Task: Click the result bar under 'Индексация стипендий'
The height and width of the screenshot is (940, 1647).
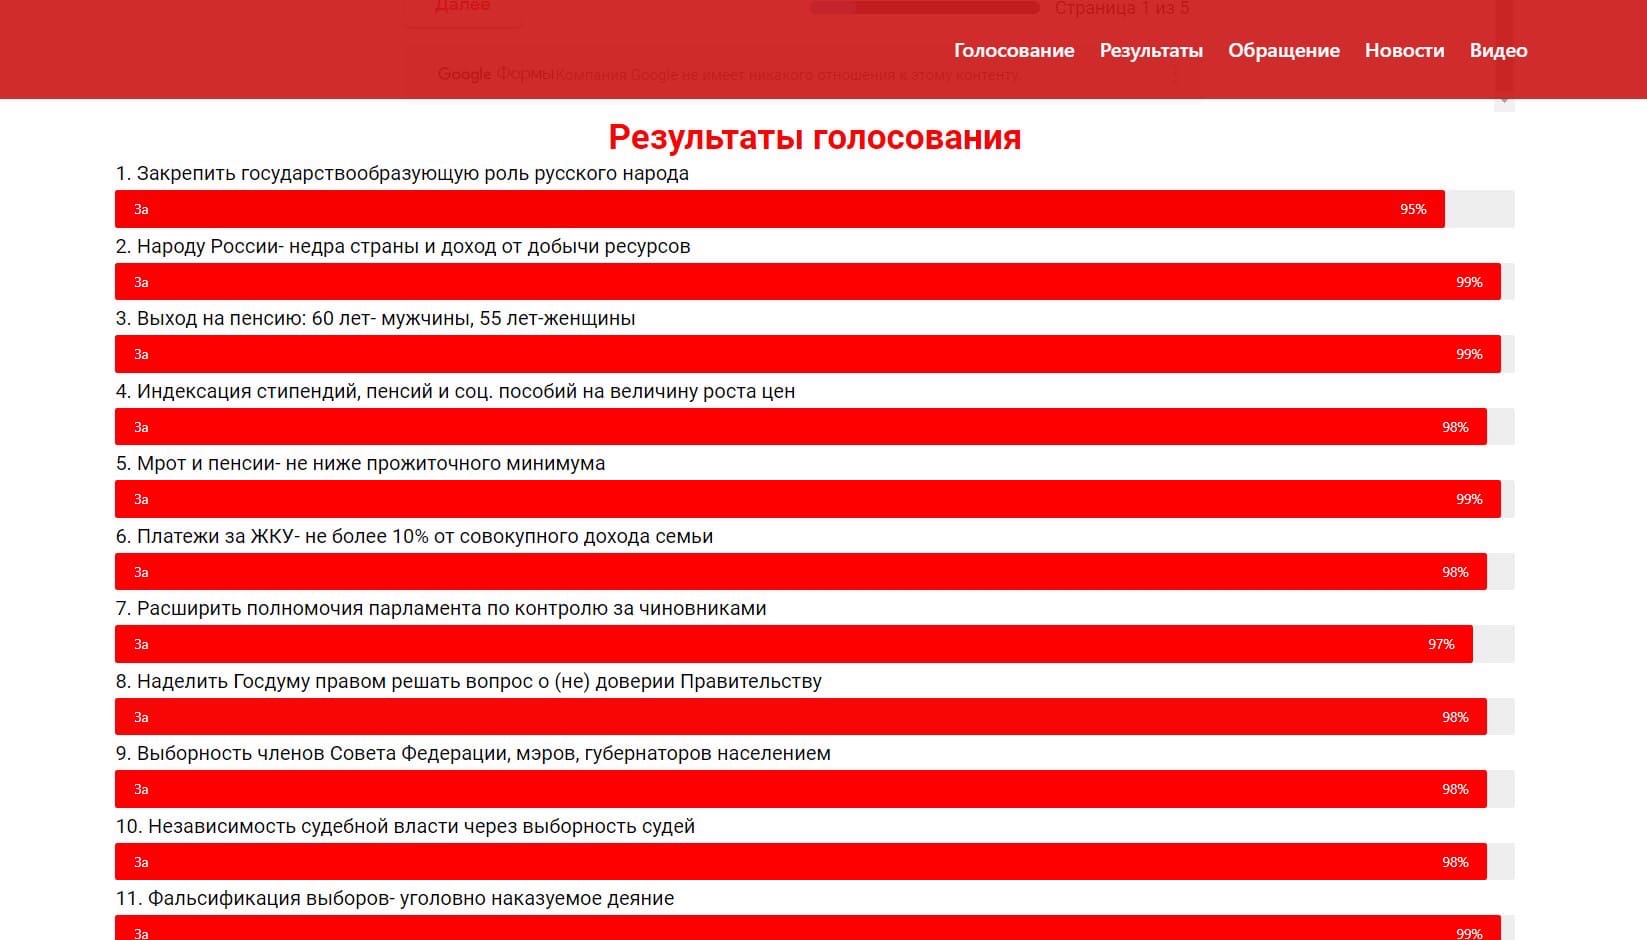Action: click(x=801, y=427)
